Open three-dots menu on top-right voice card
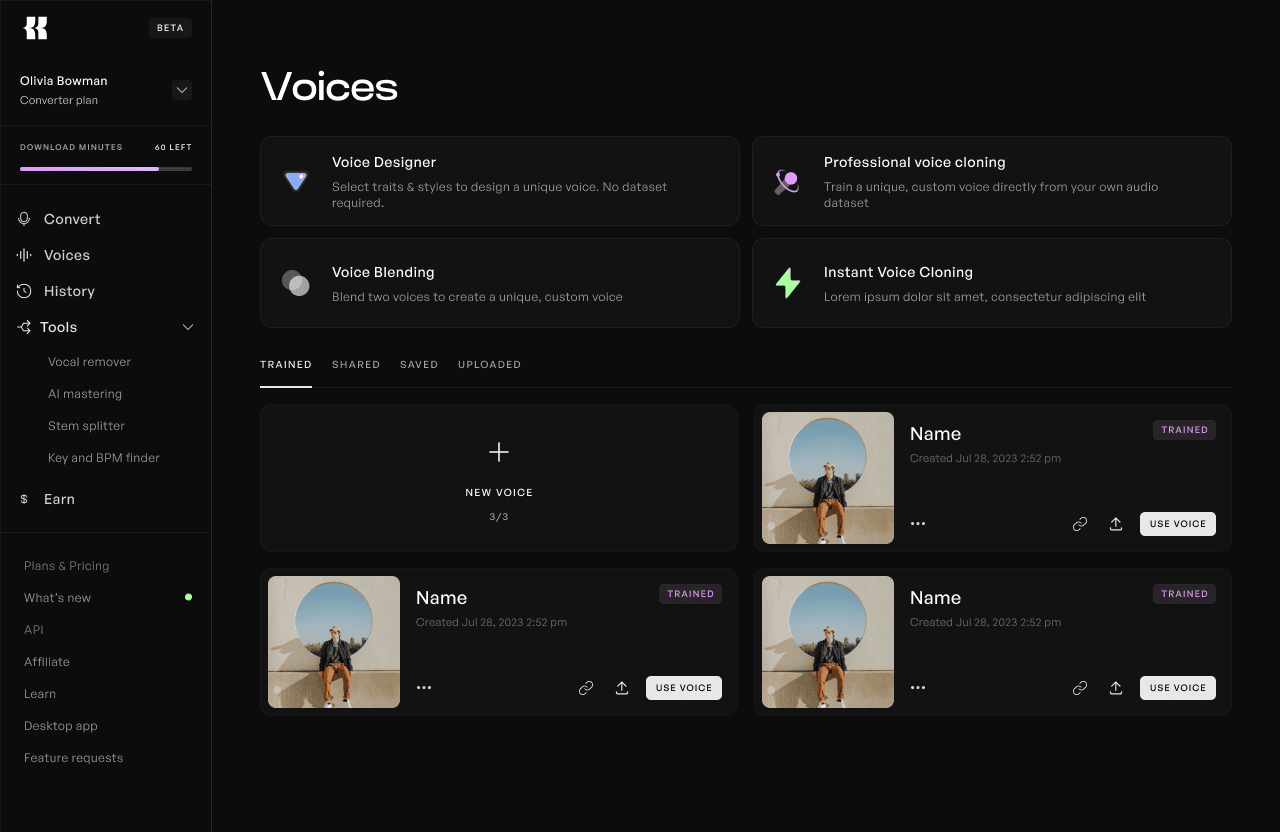The height and width of the screenshot is (832, 1280). (x=918, y=524)
